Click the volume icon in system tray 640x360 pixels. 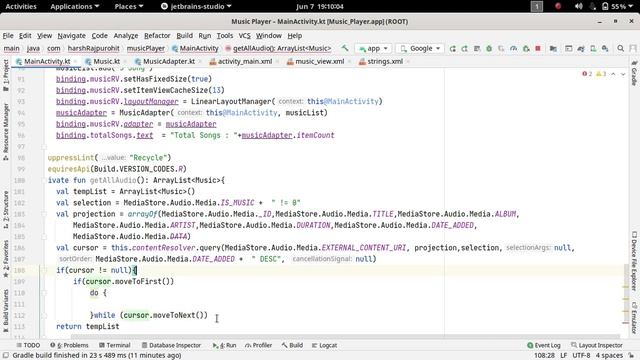[x=578, y=6]
